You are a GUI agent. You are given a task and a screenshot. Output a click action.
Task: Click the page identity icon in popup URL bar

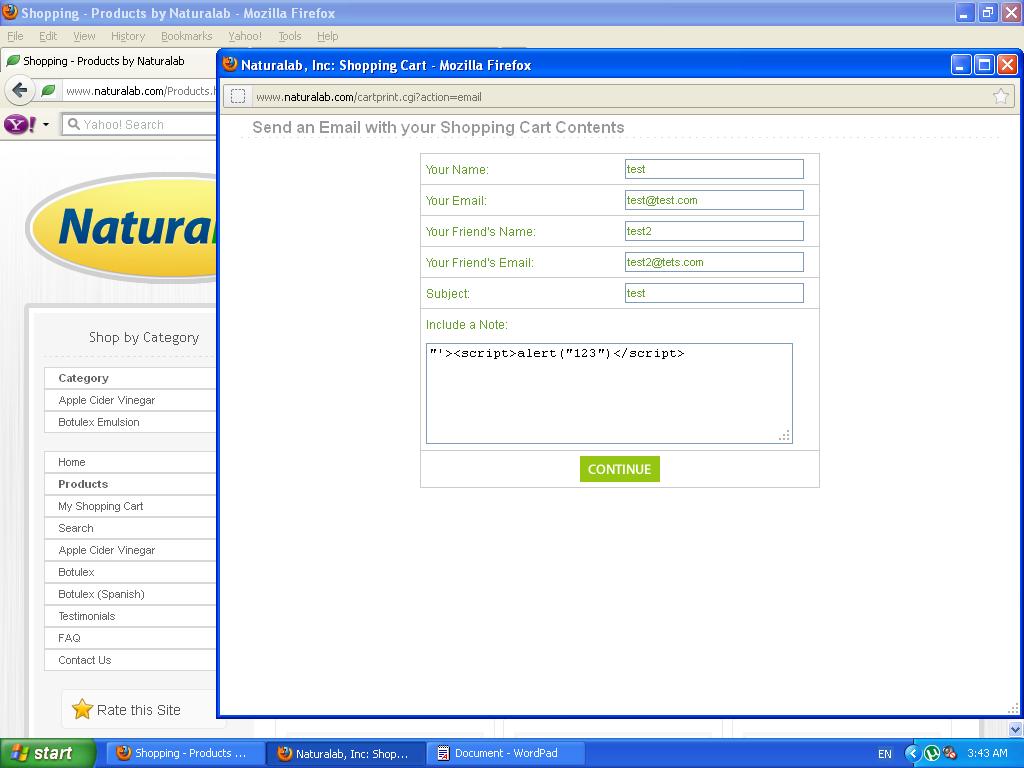238,97
